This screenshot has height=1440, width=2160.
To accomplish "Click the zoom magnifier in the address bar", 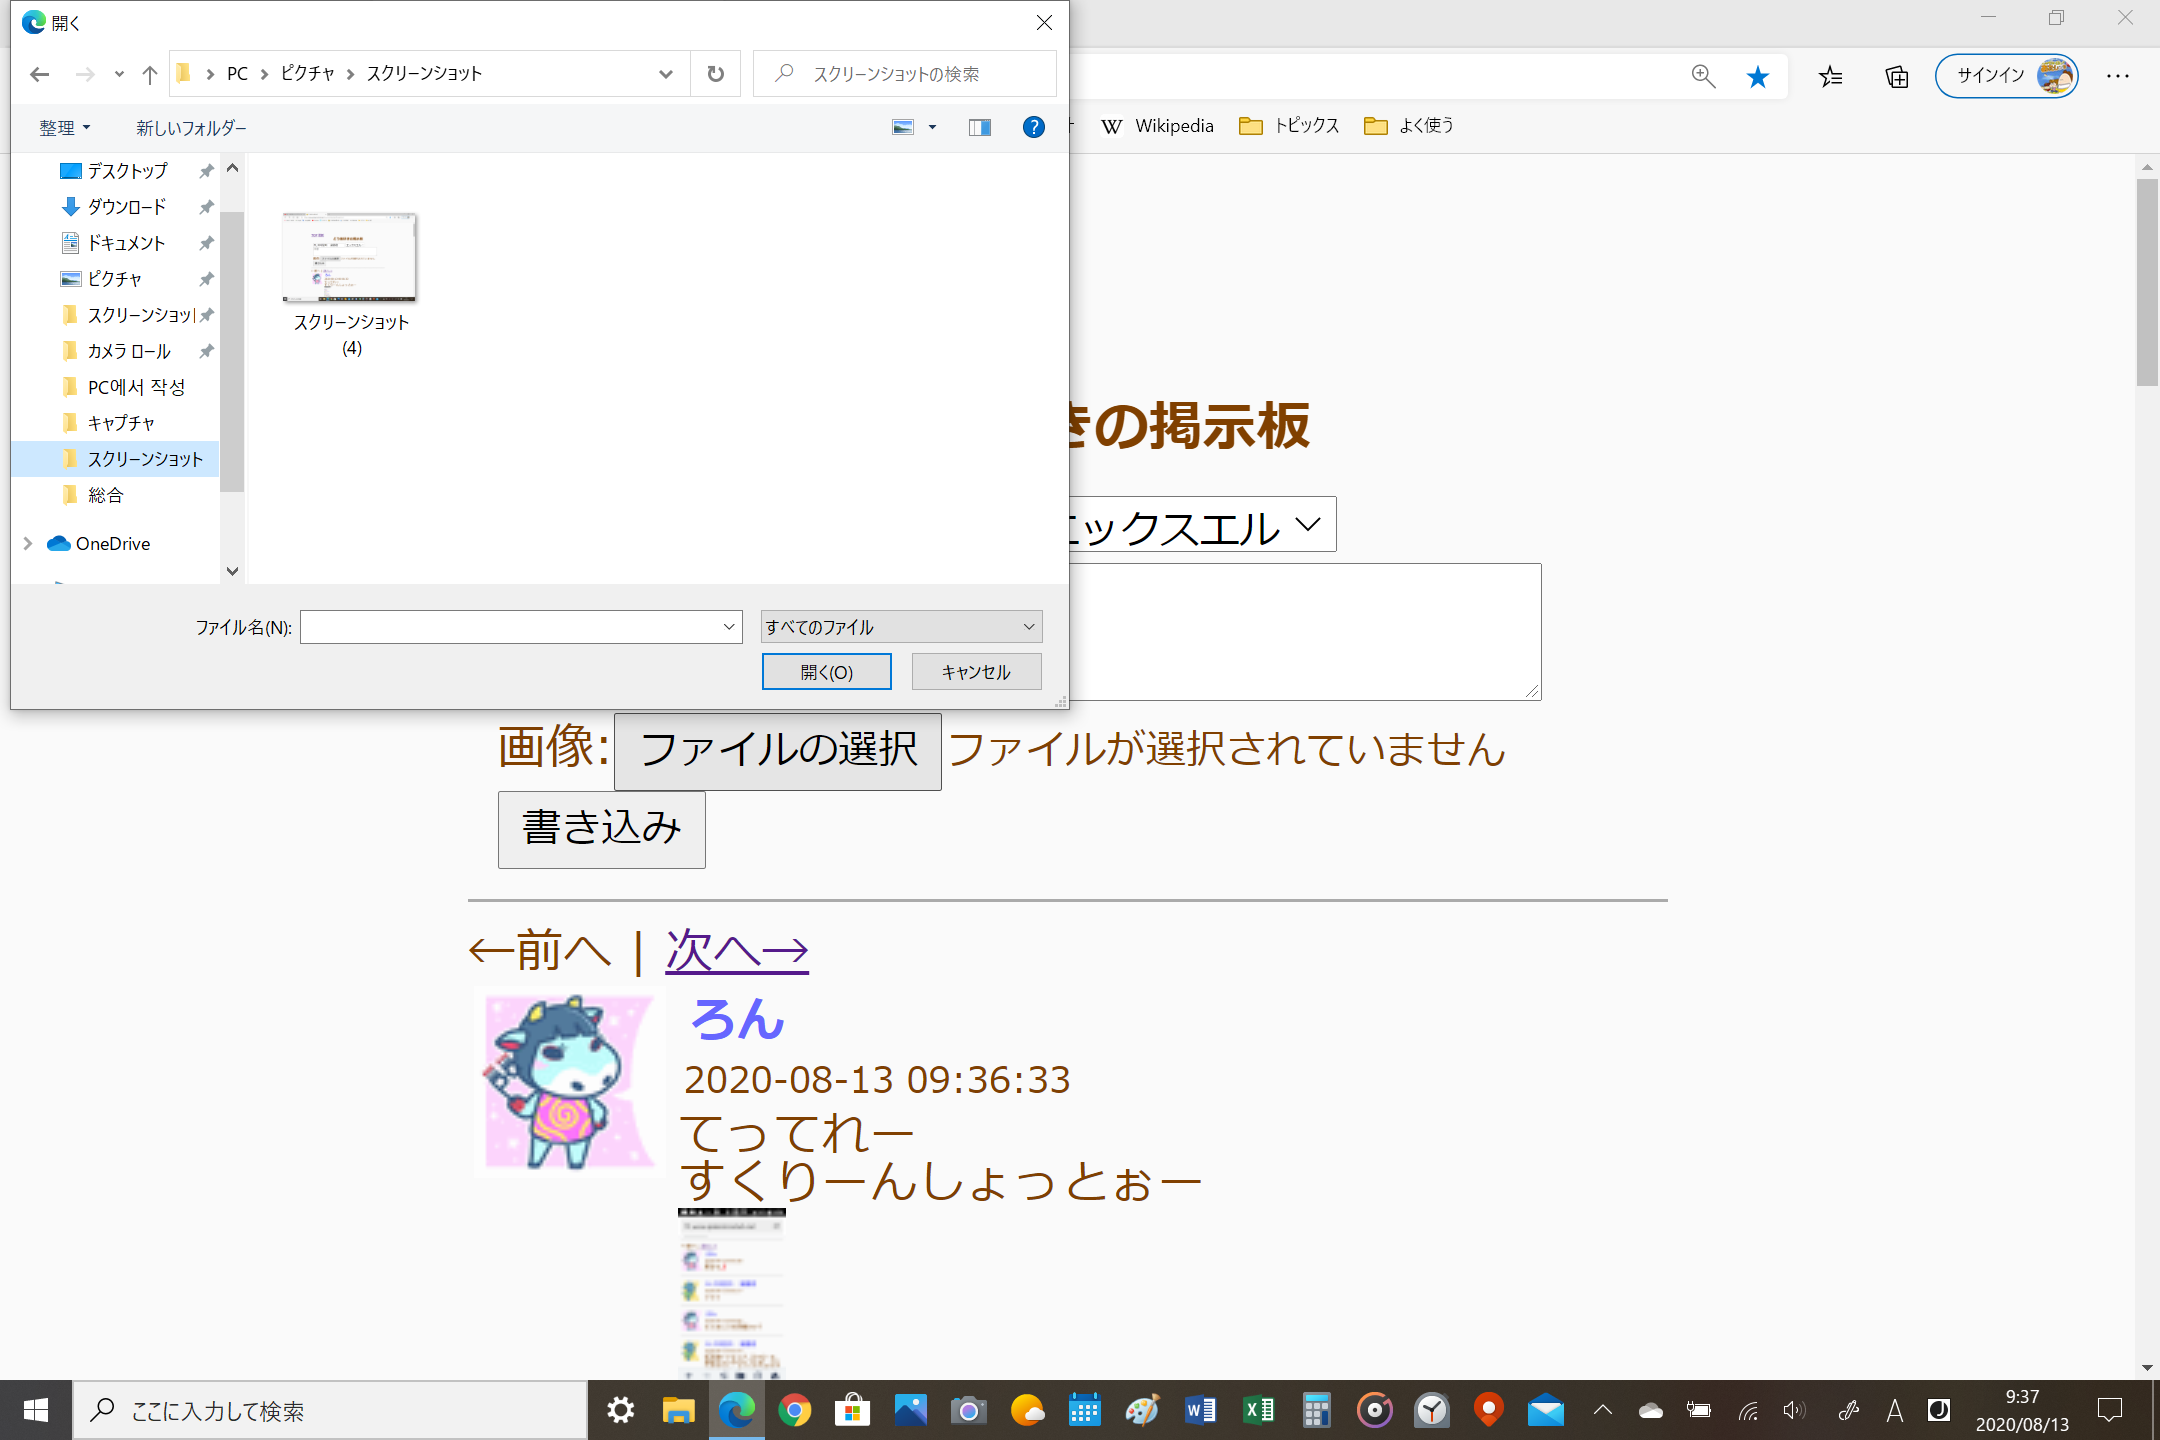I will [x=1702, y=77].
